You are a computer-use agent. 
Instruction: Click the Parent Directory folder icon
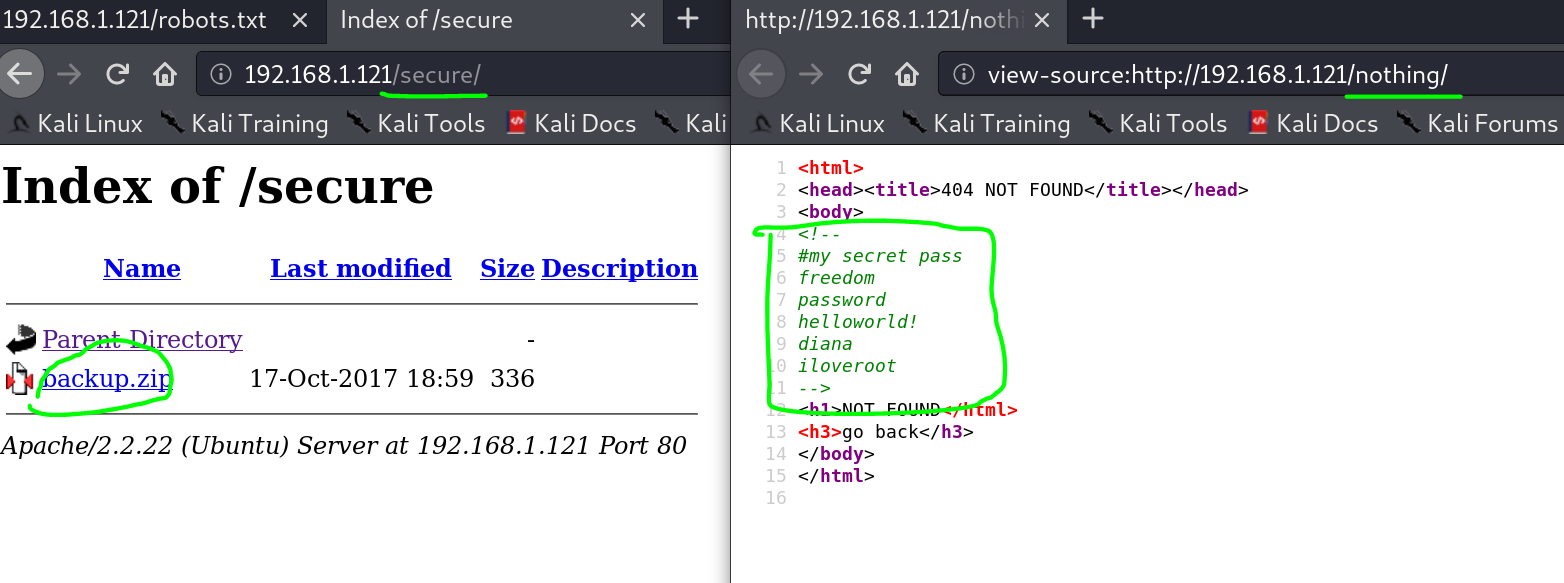pos(20,341)
